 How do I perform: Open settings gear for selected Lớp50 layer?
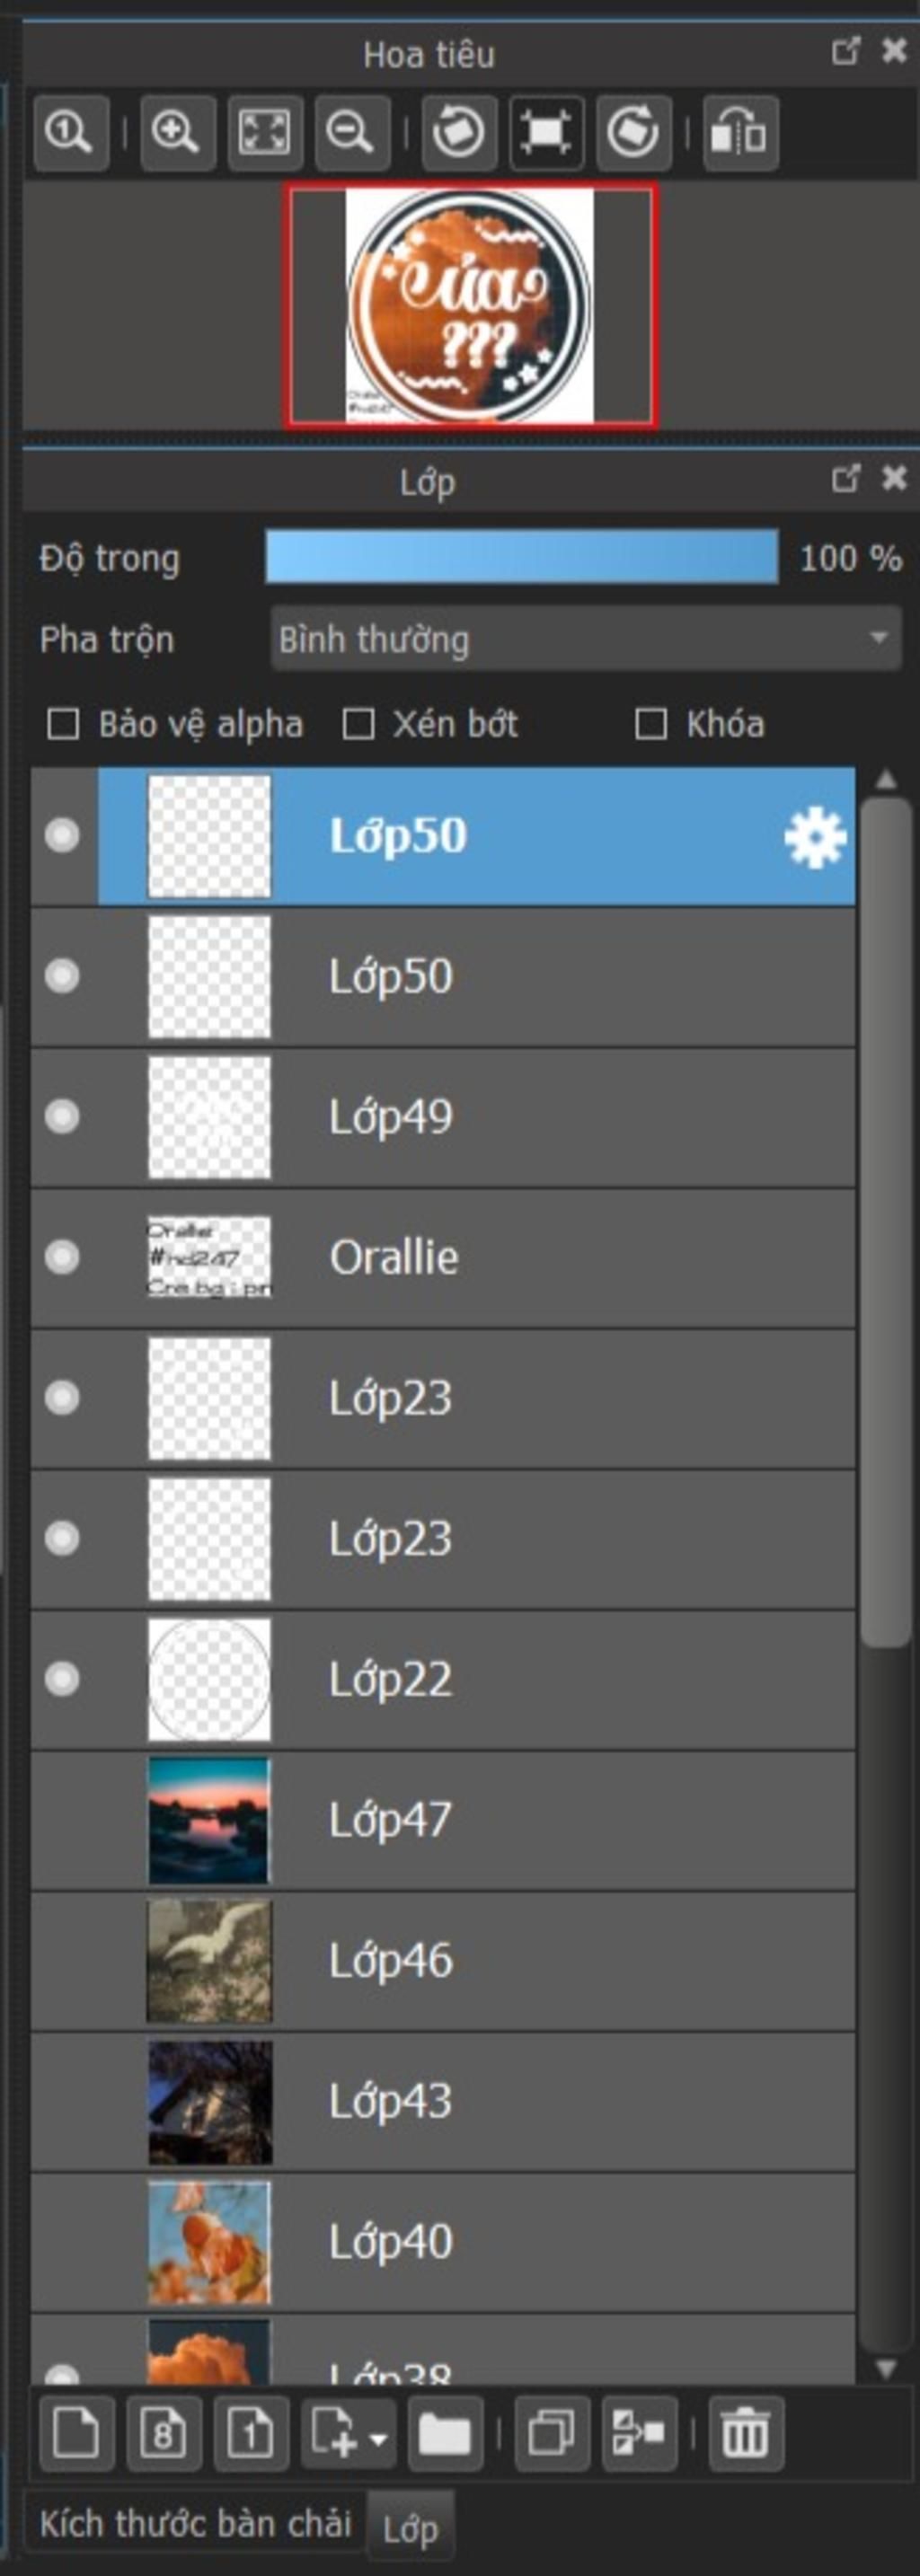[815, 836]
